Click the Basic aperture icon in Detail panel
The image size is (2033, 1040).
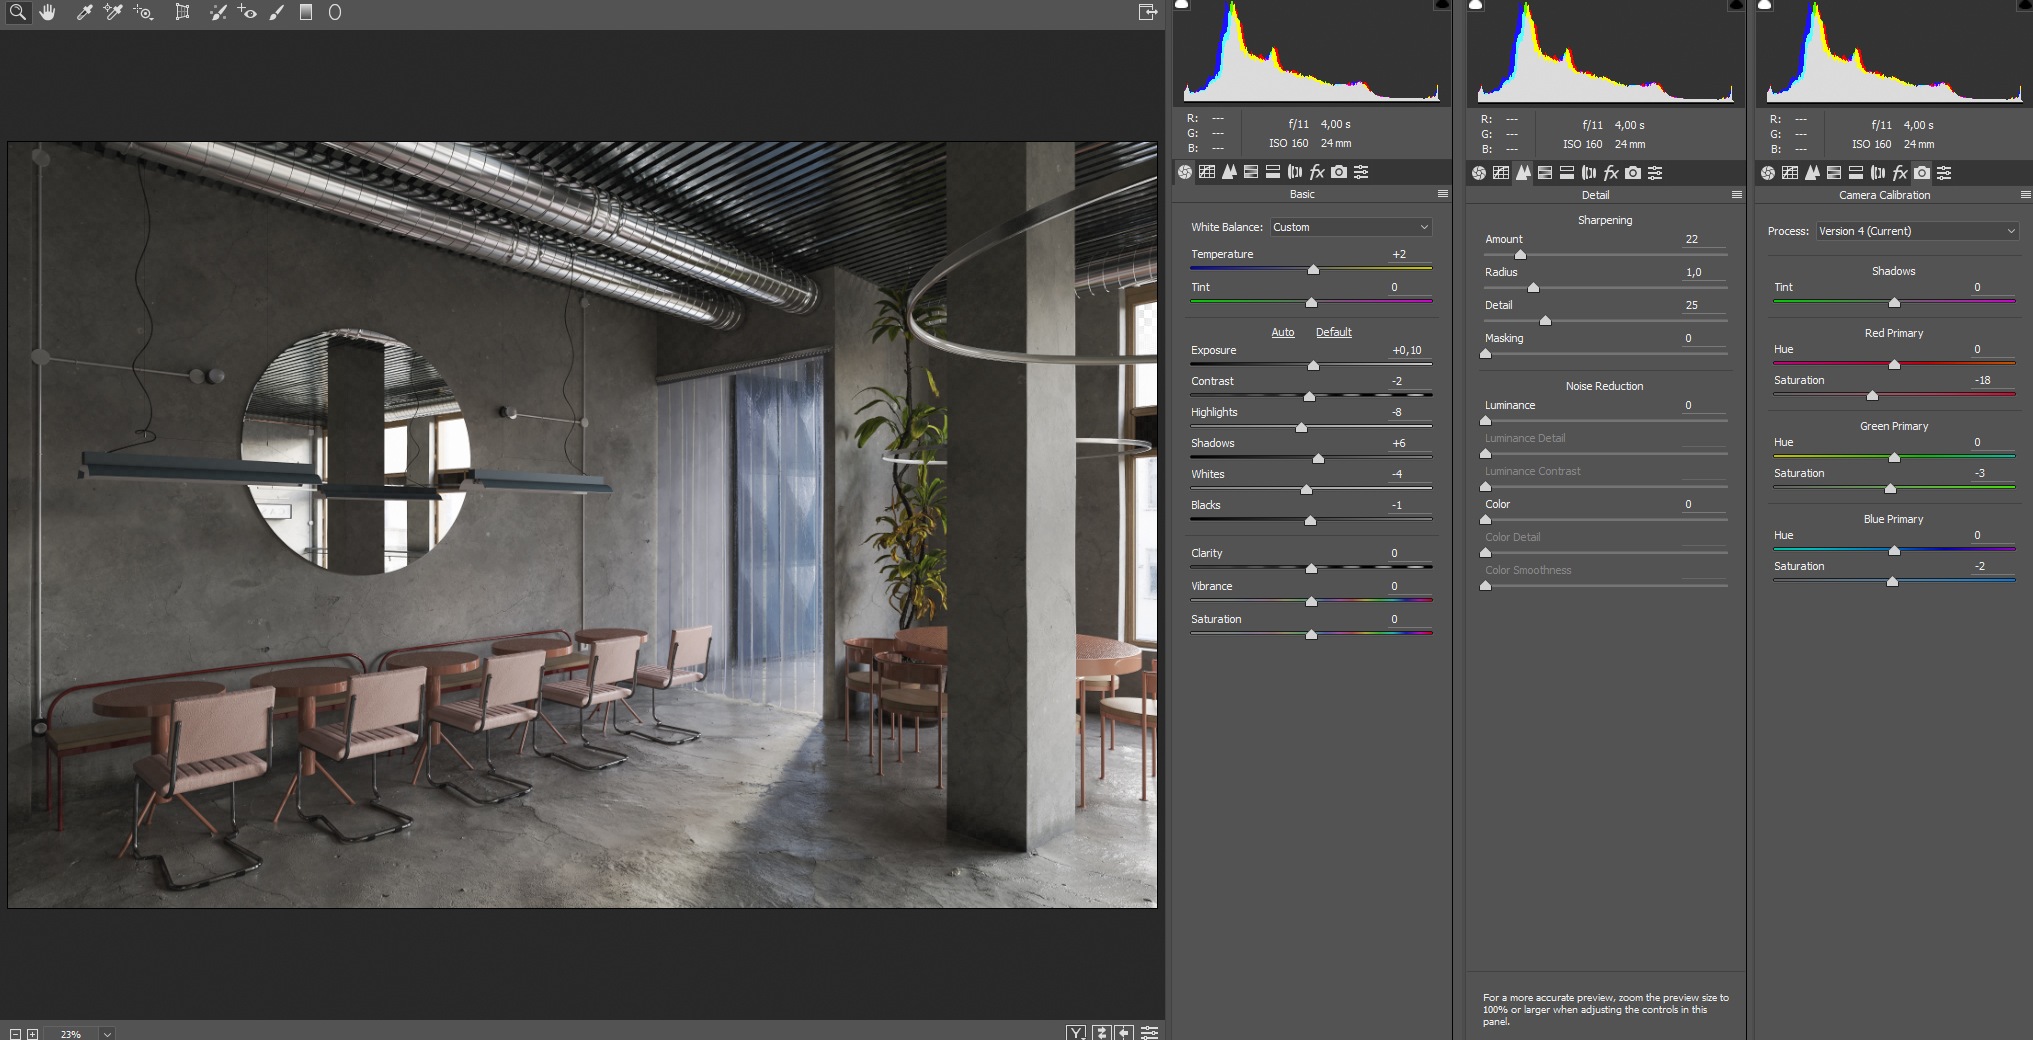point(1479,173)
